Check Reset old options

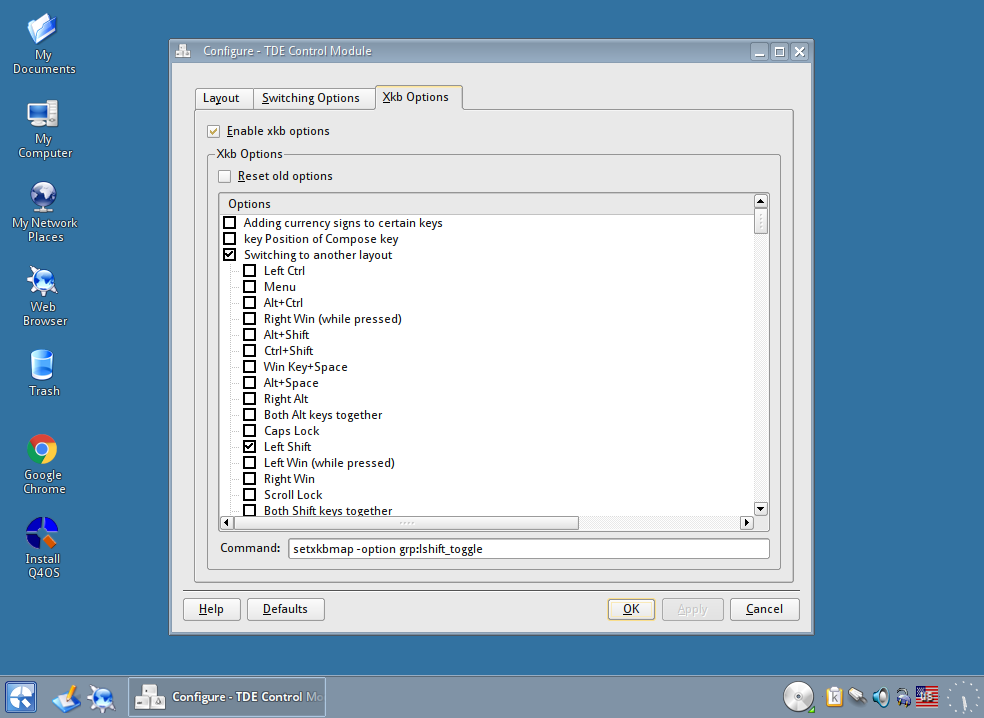tap(225, 176)
